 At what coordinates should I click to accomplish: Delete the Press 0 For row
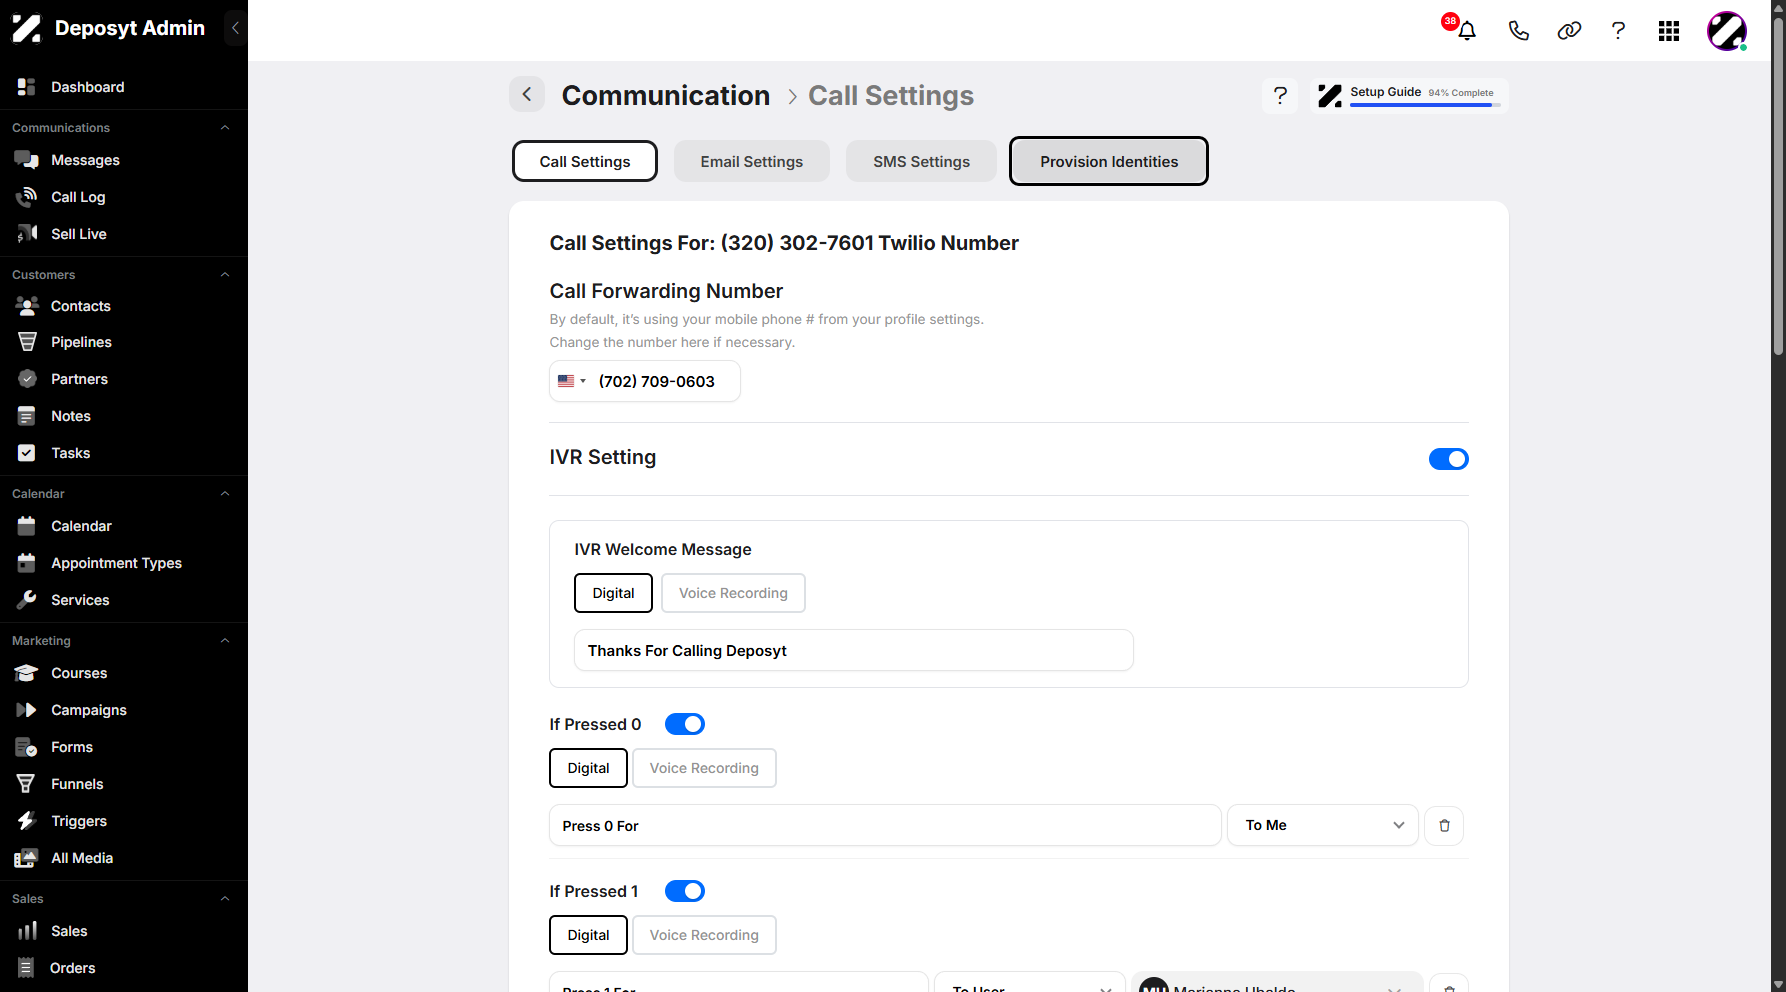pyautogui.click(x=1444, y=826)
